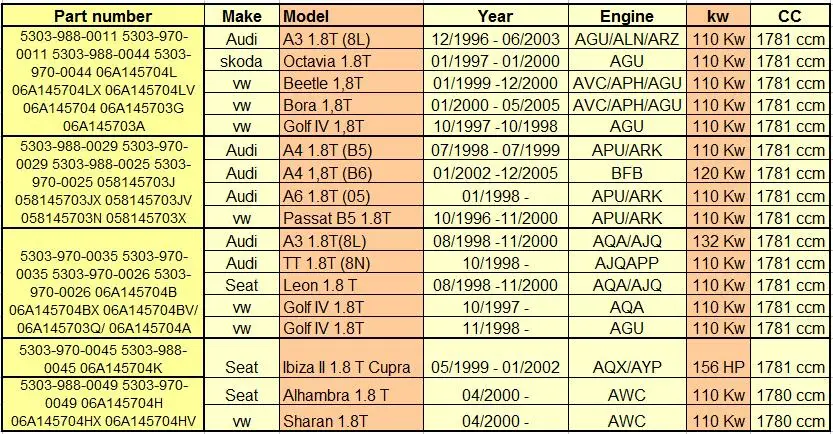Click the 132 Kw cell for A3 1.8T(8L)
Viewport: 833px width, 434px height.
(x=718, y=241)
